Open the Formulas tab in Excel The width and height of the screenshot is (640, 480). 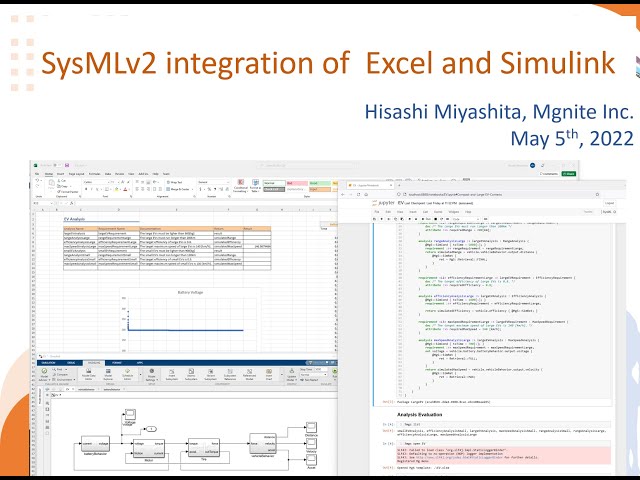(x=94, y=174)
